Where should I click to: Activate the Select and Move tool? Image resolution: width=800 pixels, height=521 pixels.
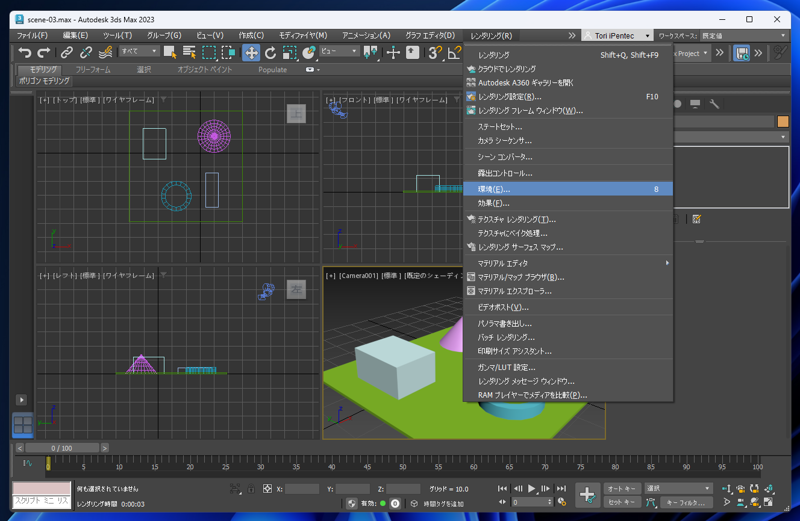[251, 53]
